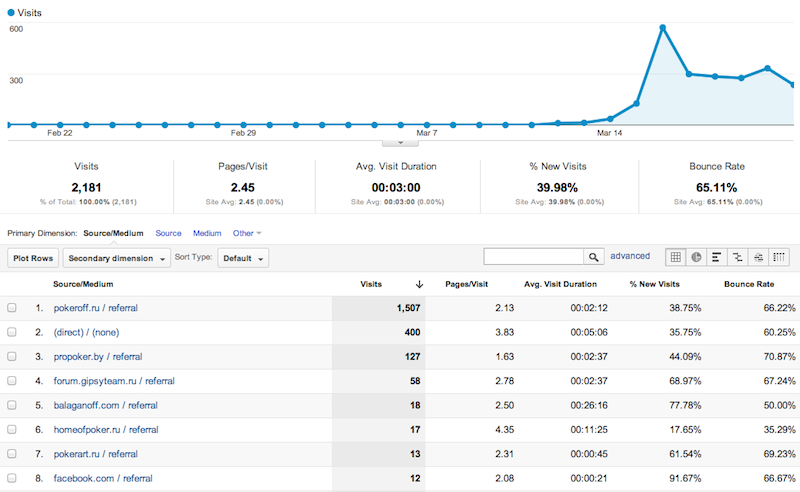Open the Secondary dimension dropdown
800x492 pixels.
pyautogui.click(x=116, y=258)
